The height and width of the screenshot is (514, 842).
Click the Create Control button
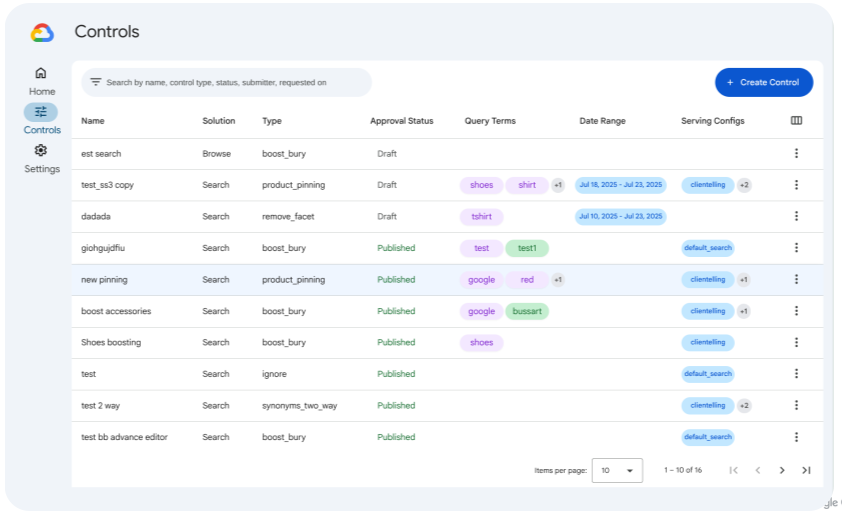point(763,82)
